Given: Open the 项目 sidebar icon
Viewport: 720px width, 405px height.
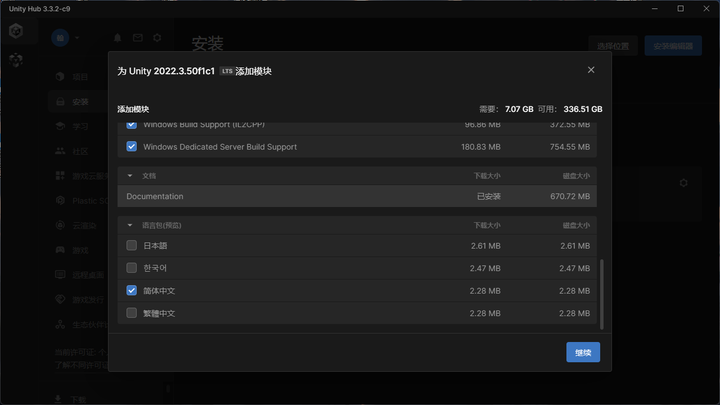Looking at the screenshot, I should [x=60, y=77].
